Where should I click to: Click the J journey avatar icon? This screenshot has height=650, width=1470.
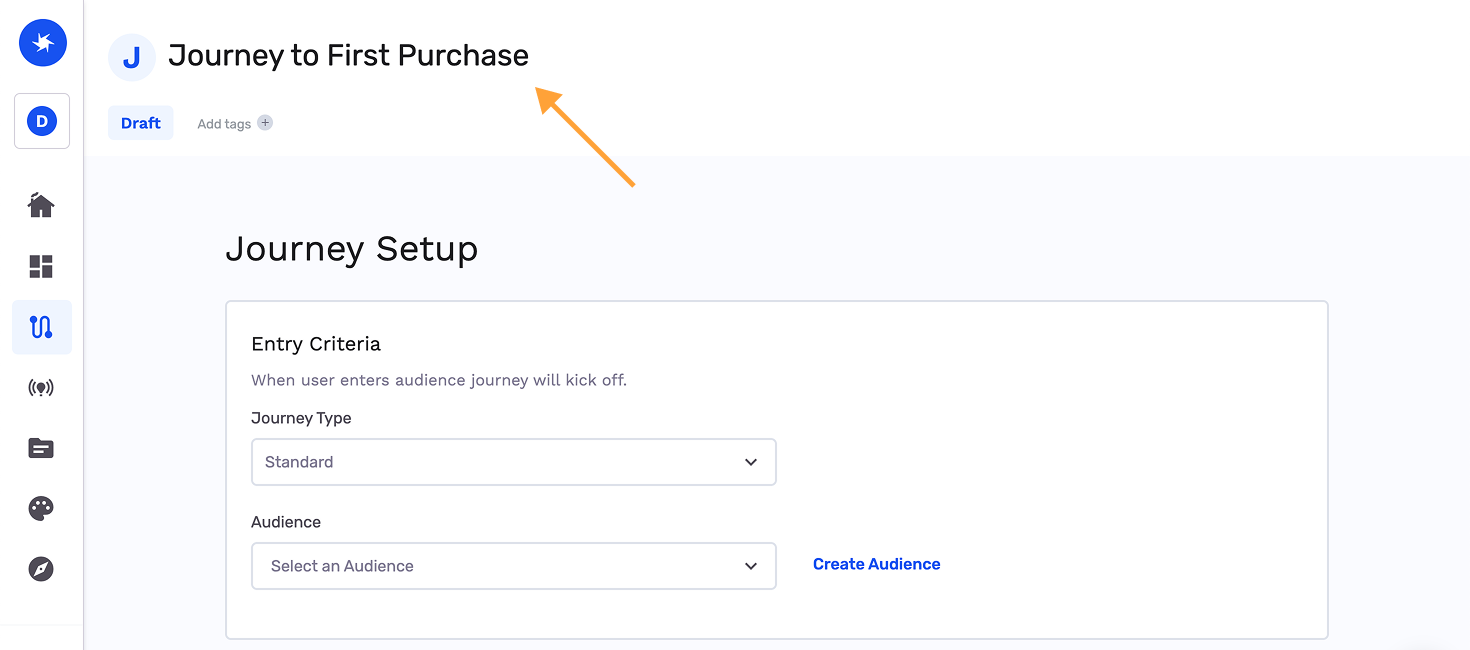[132, 57]
